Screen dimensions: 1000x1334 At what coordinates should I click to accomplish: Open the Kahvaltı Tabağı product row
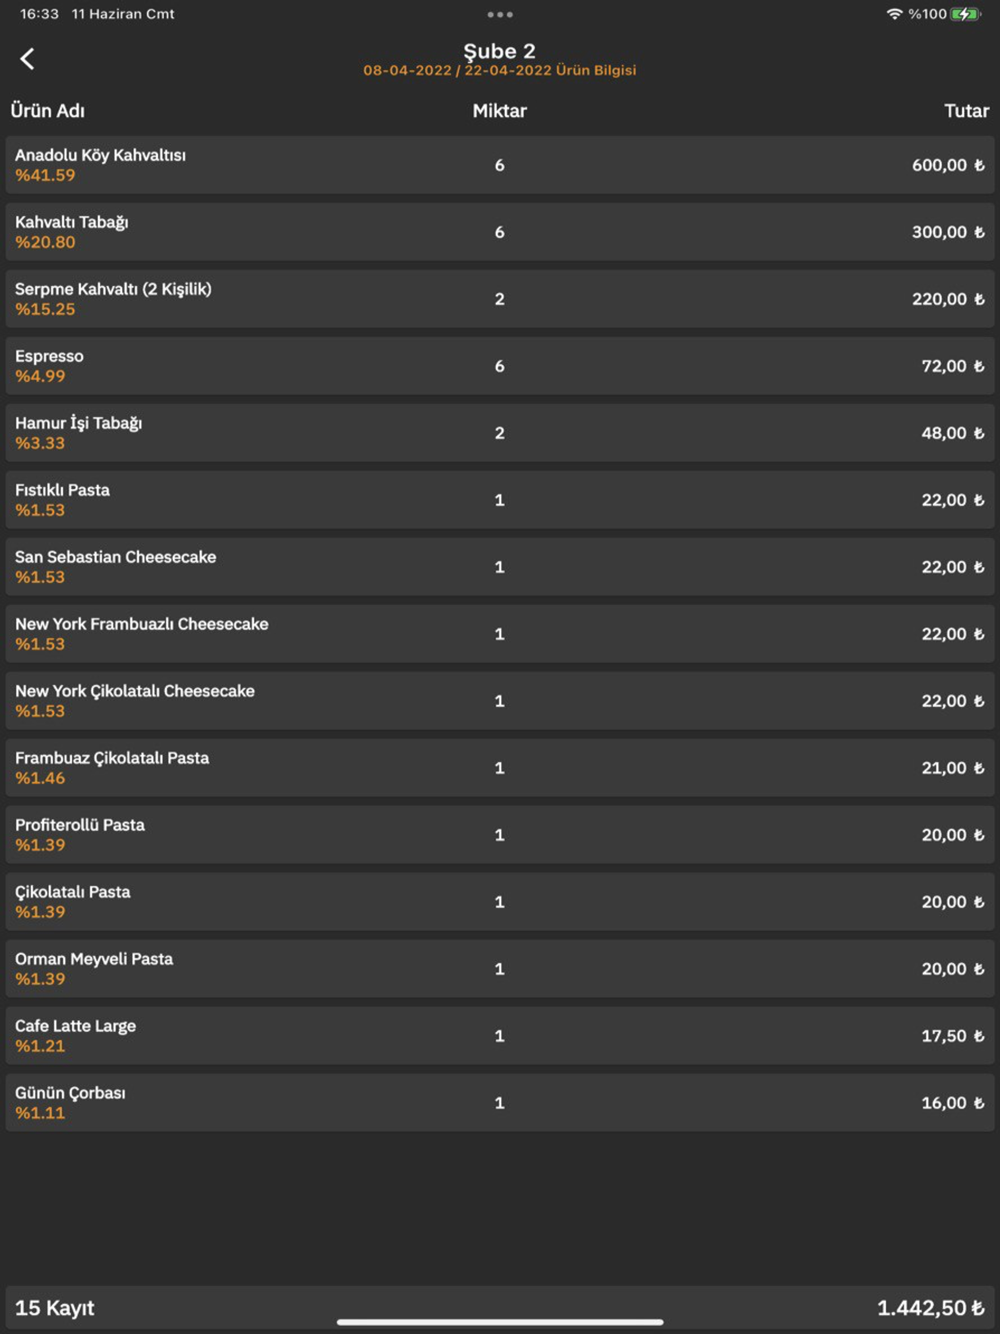point(499,232)
